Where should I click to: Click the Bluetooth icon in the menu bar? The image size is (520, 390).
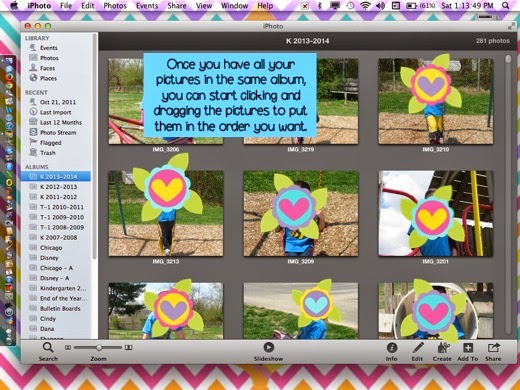coord(319,6)
